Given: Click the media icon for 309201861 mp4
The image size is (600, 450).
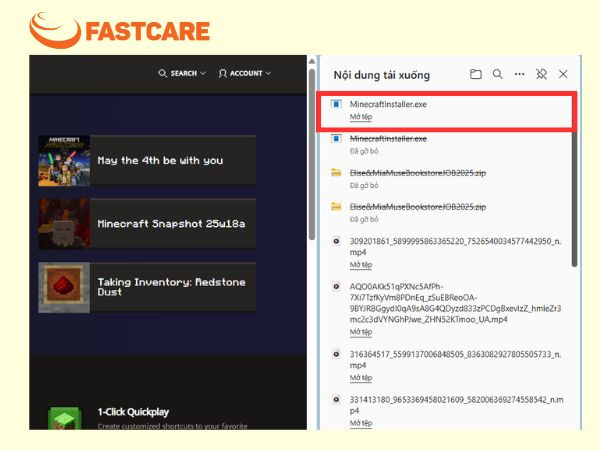Looking at the screenshot, I should coord(336,241).
